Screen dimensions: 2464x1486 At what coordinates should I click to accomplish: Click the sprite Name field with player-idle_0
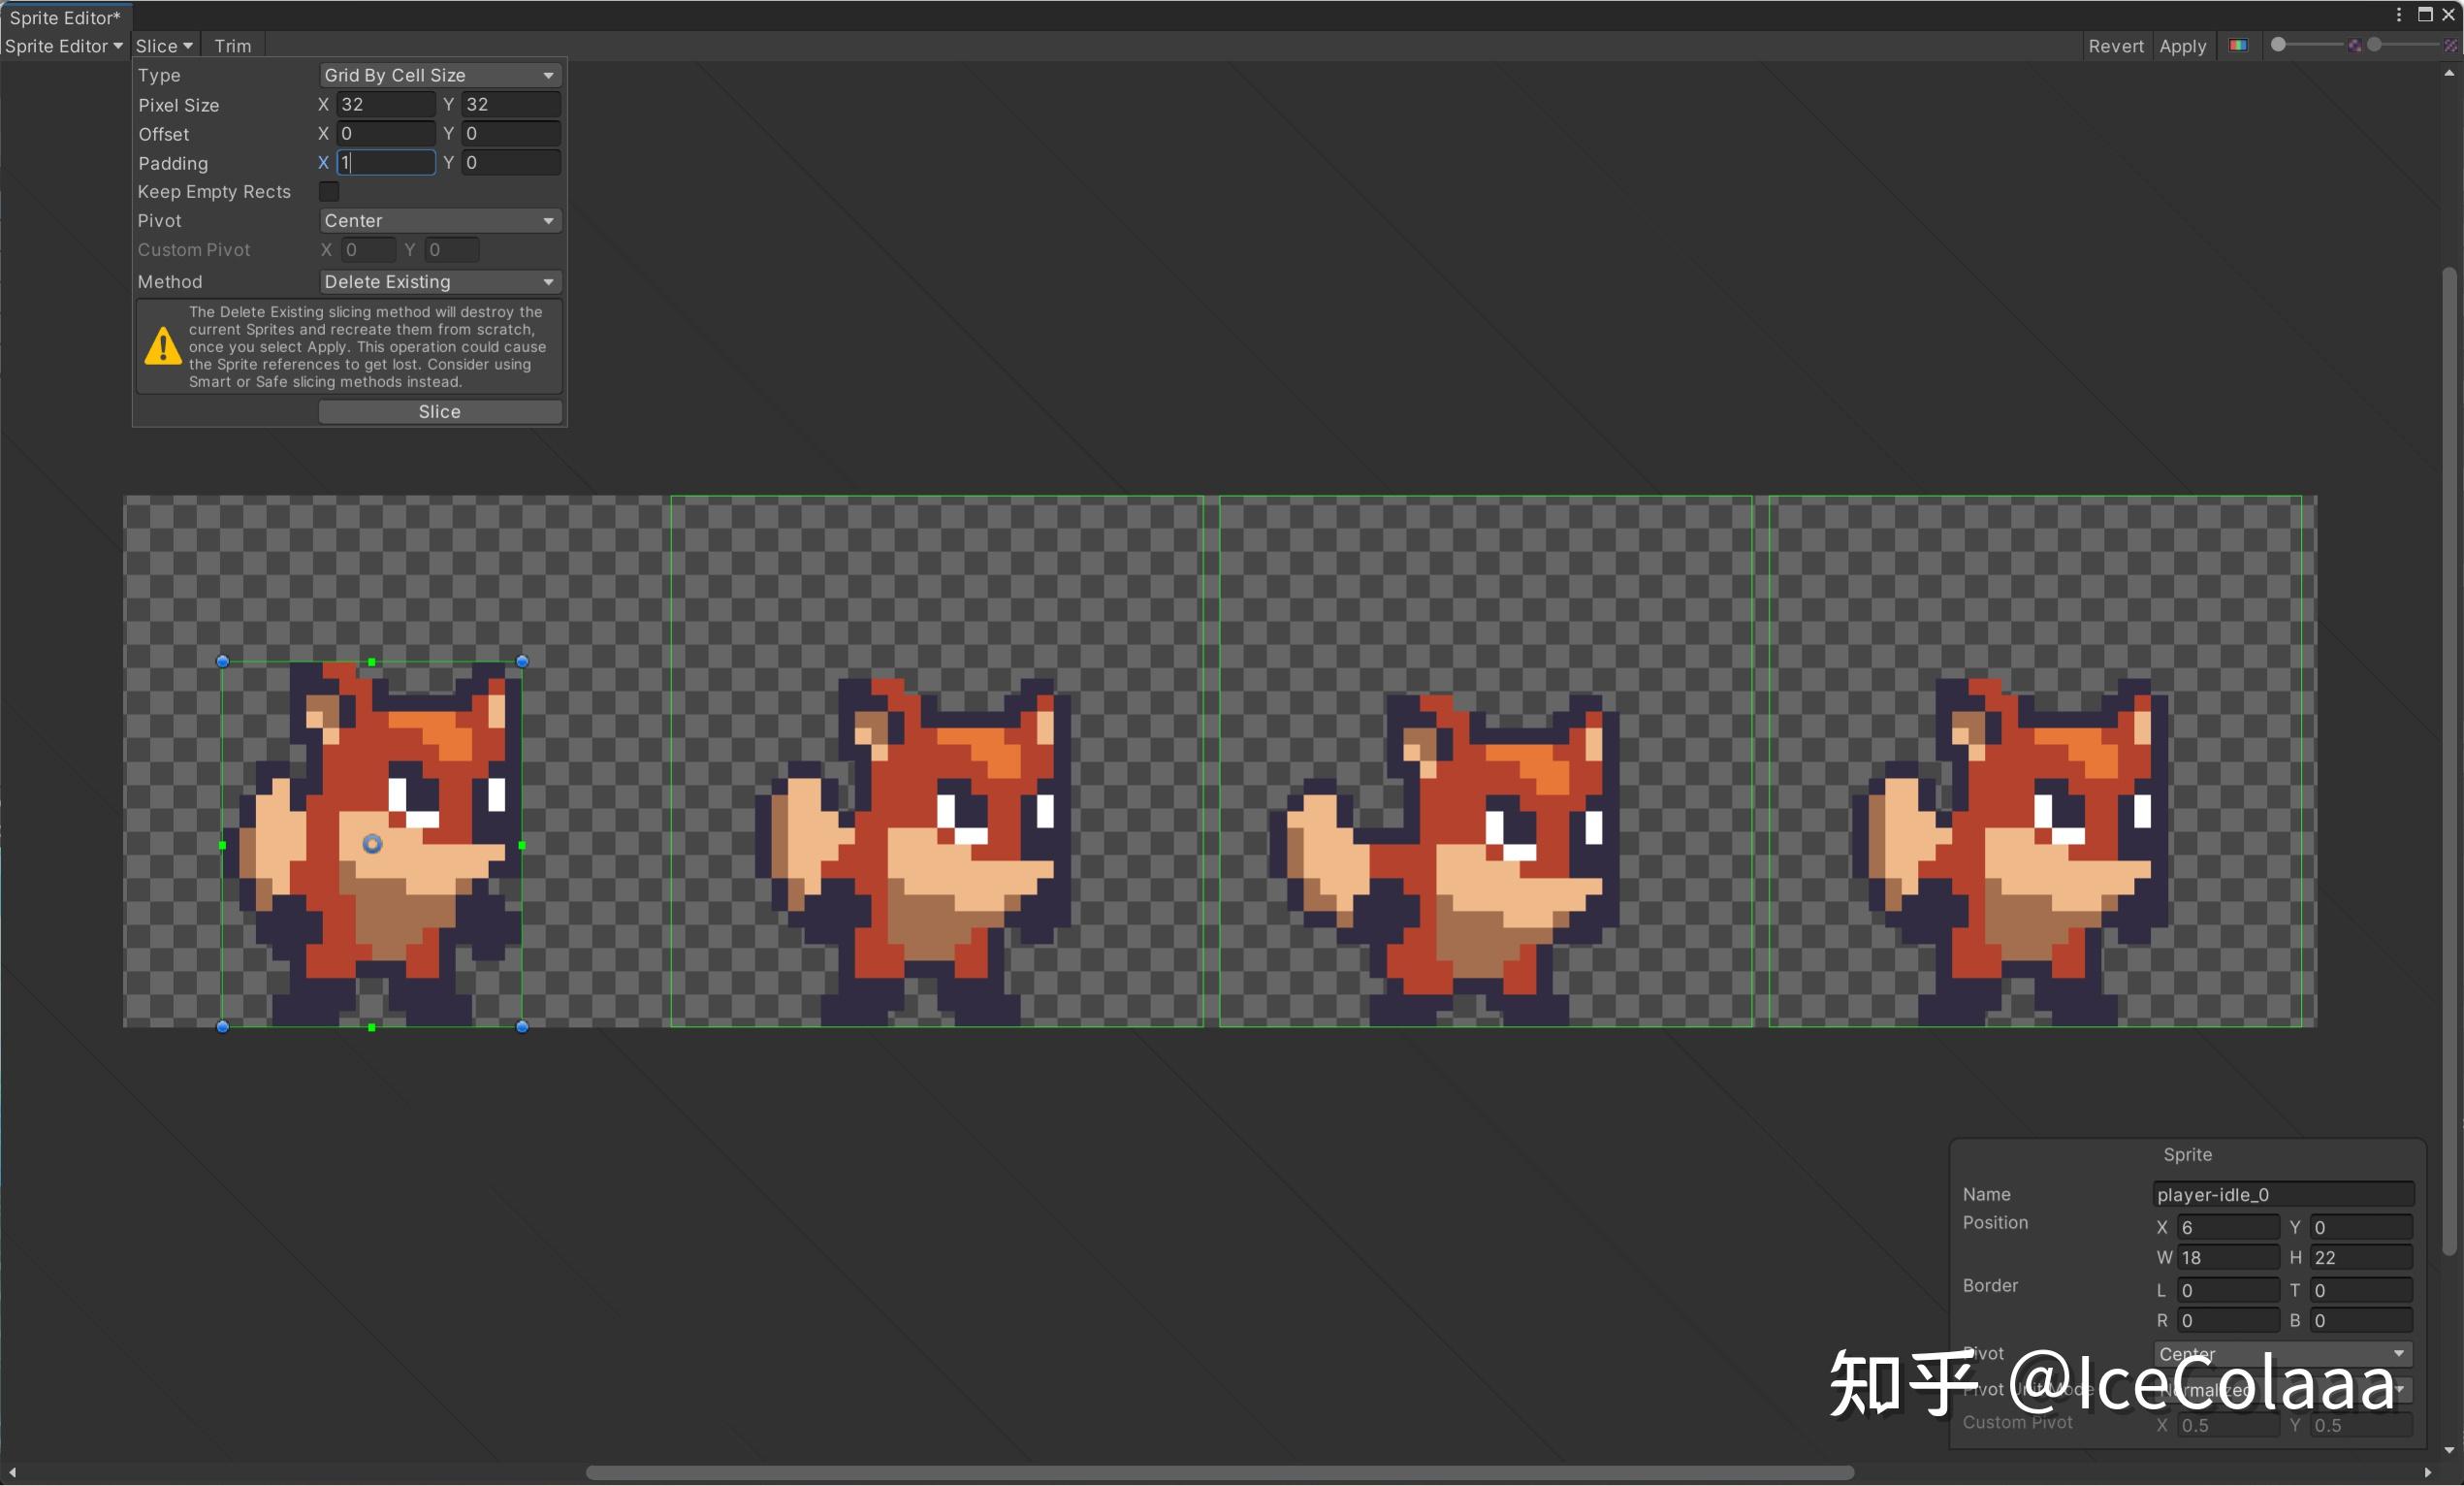(x=2282, y=1194)
